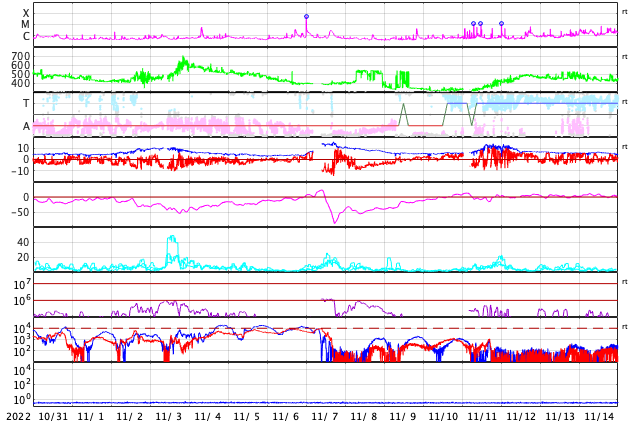
Task: Select the 10/31 date label
Action: pyautogui.click(x=53, y=417)
